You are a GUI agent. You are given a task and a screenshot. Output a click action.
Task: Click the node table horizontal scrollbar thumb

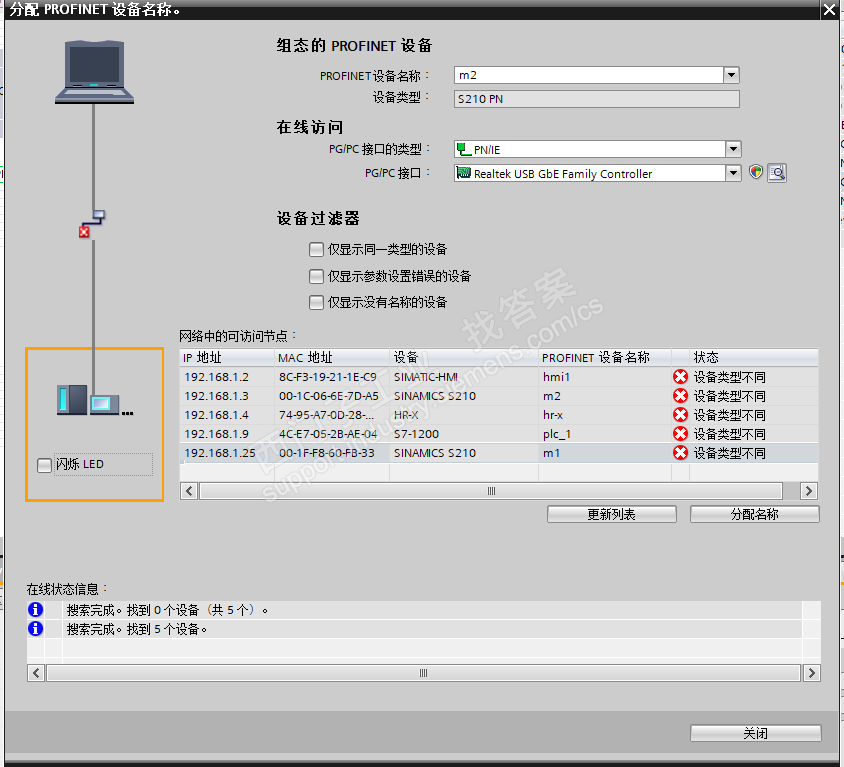pos(491,491)
